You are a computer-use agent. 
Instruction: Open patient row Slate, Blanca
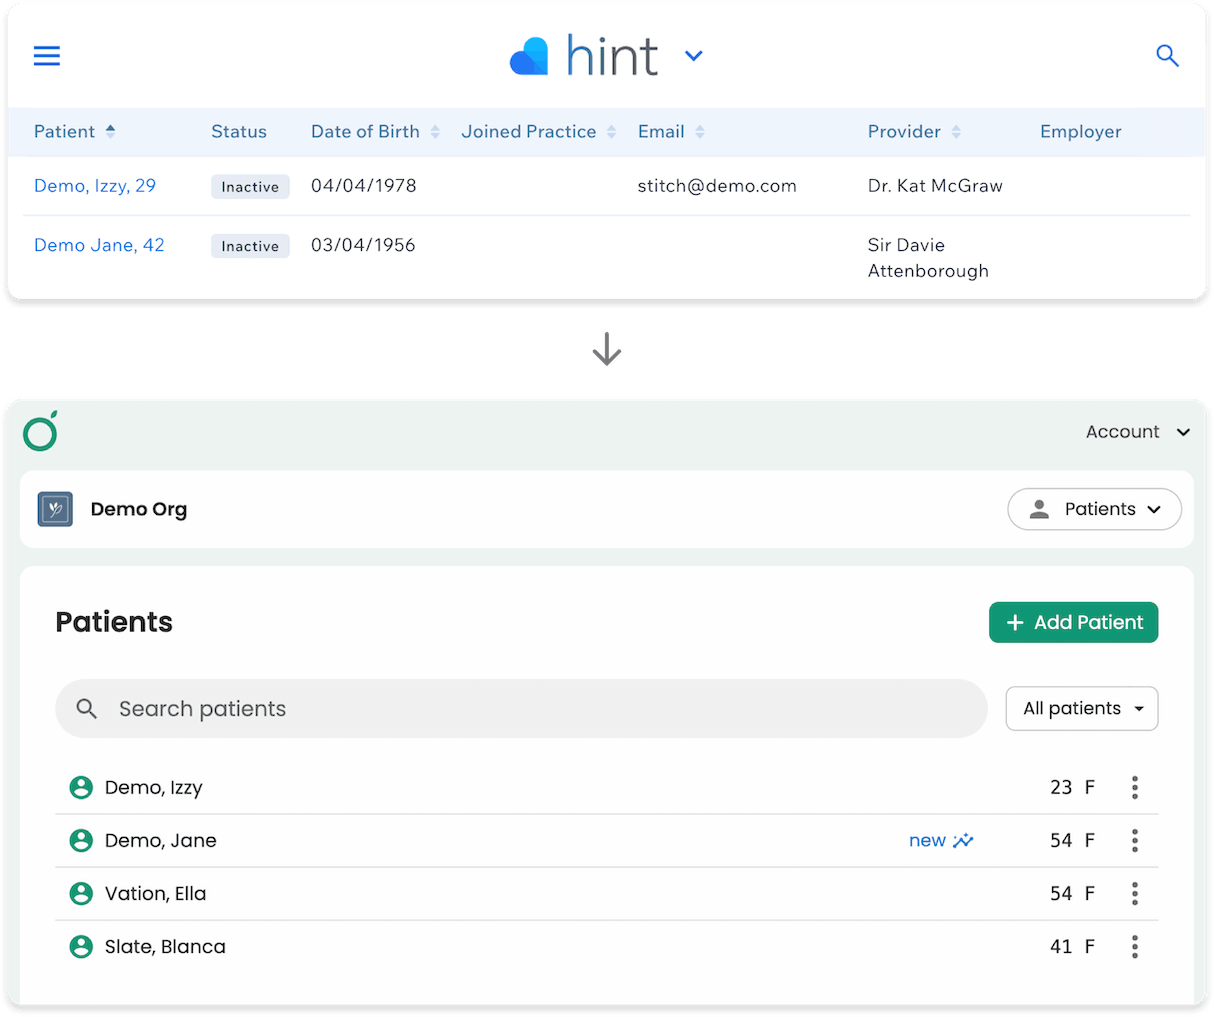click(607, 947)
